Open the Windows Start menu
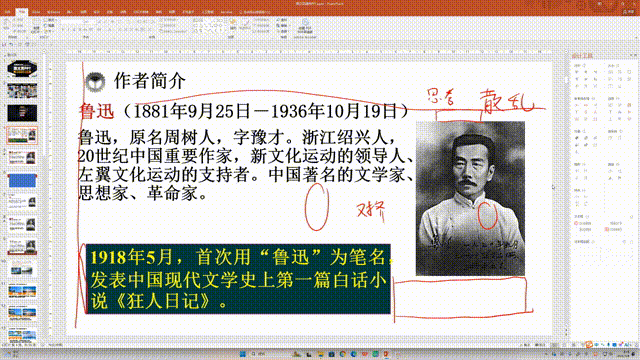This screenshot has width=640, height=360. 242,354
